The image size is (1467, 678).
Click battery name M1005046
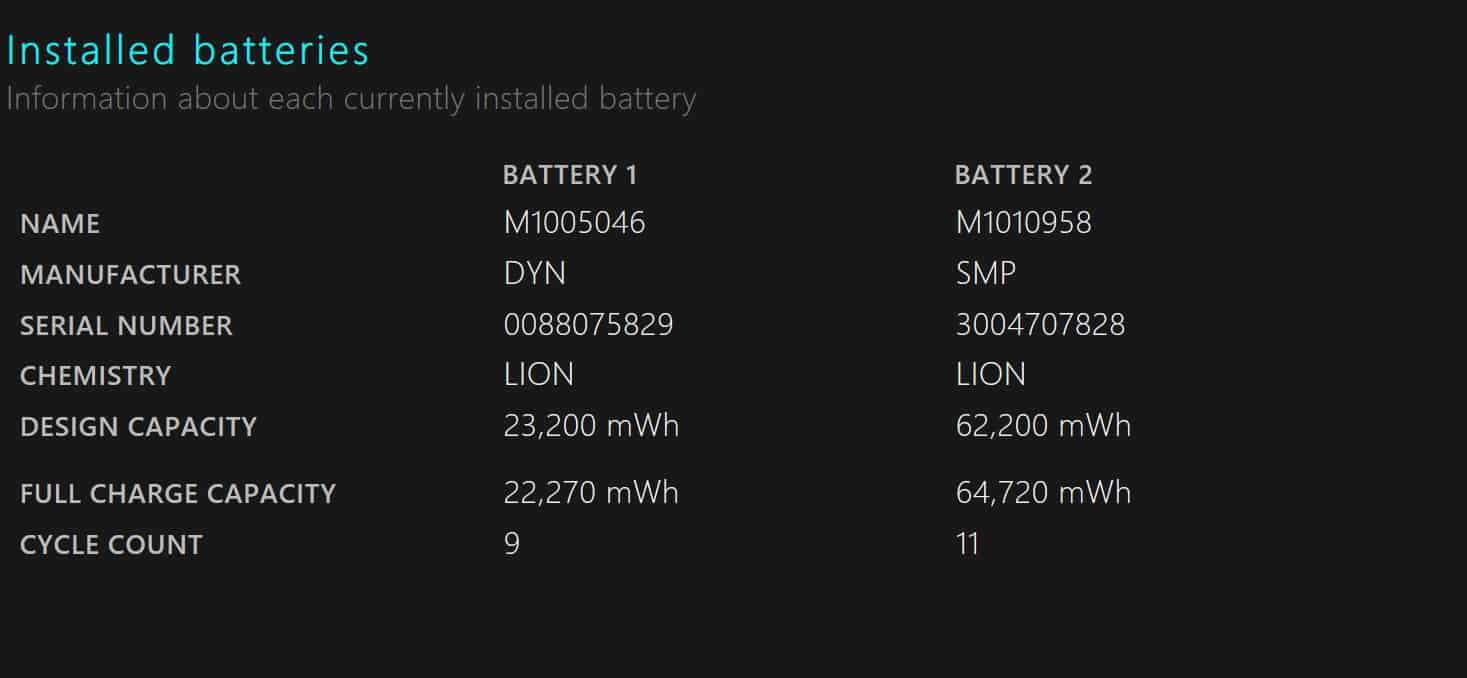click(x=574, y=222)
